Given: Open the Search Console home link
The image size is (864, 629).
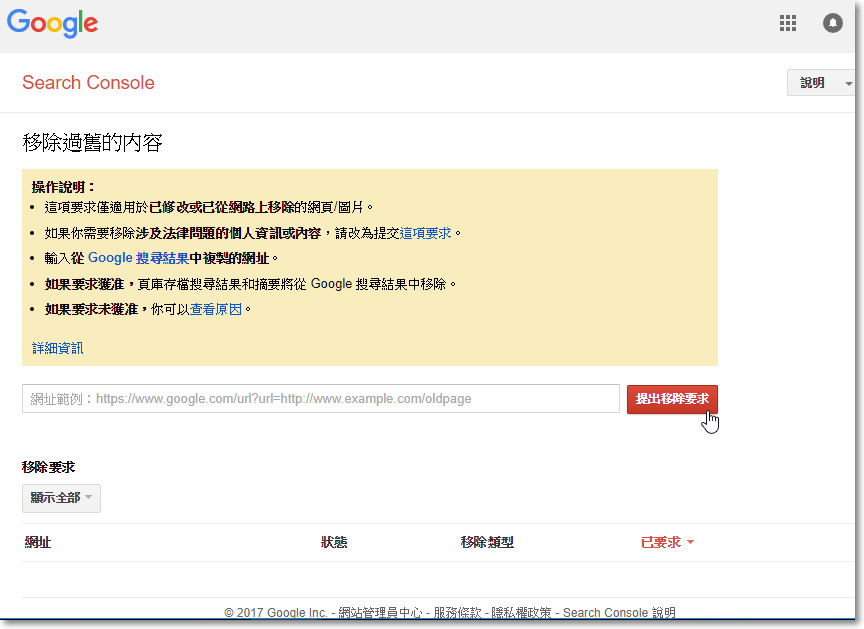Looking at the screenshot, I should click(88, 83).
